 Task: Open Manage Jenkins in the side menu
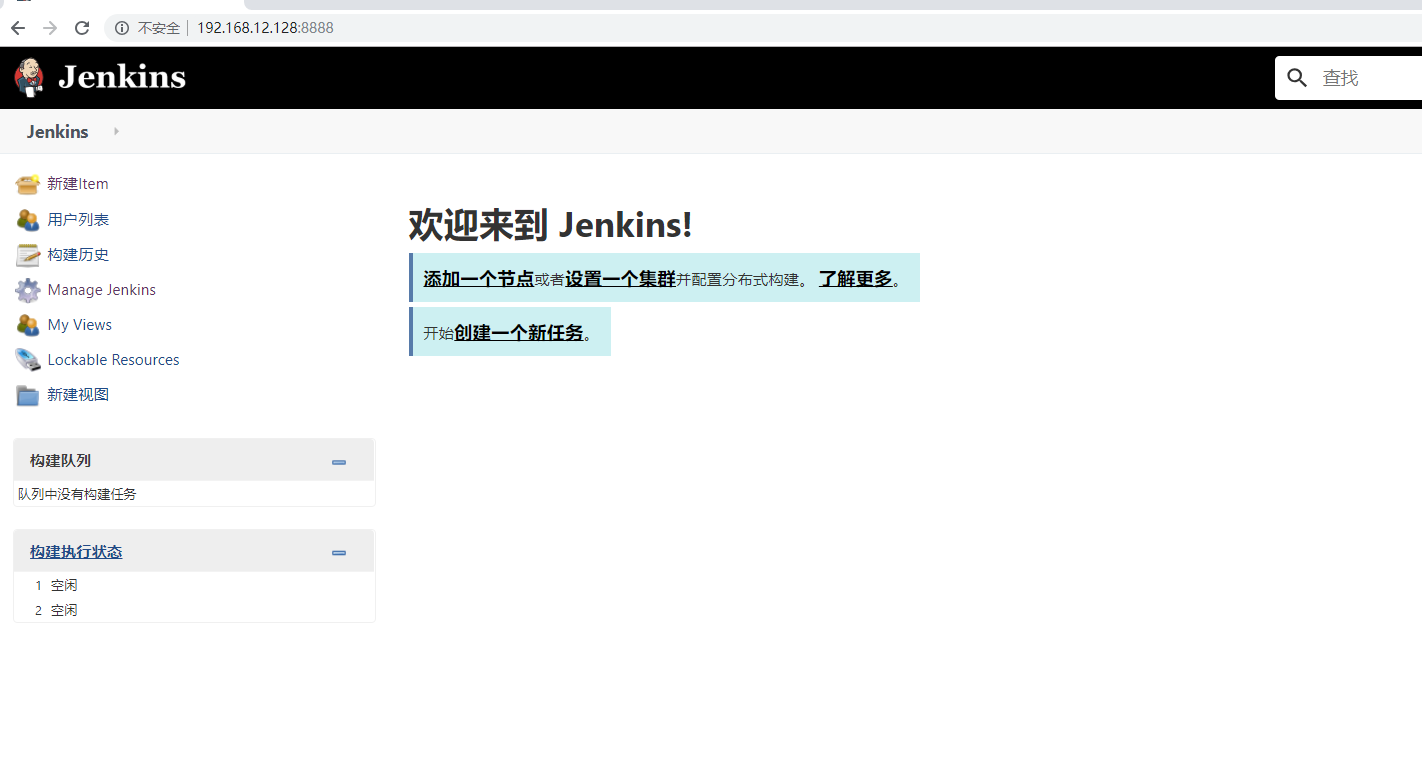click(x=102, y=290)
